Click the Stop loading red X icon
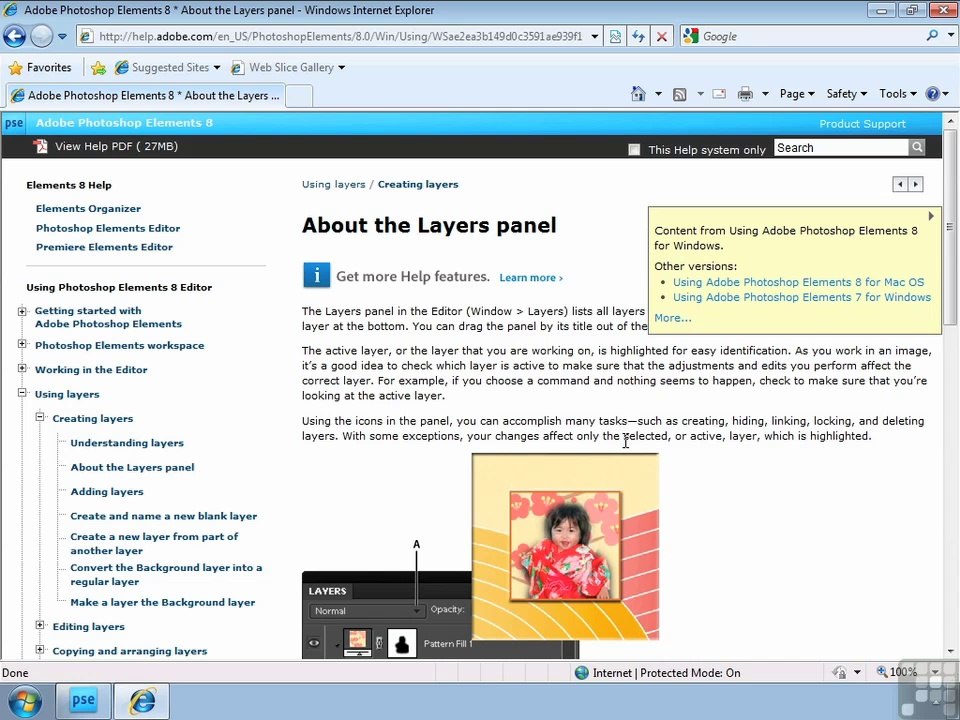 click(662, 37)
